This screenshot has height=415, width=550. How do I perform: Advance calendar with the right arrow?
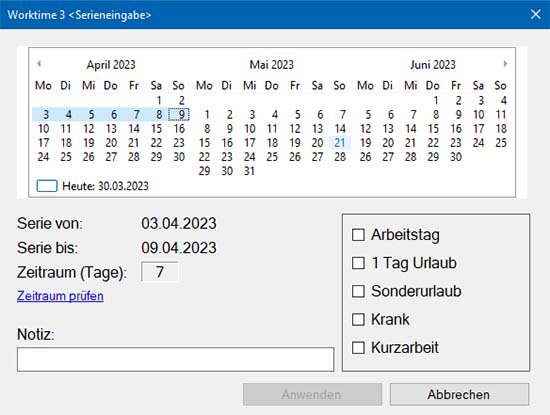pos(505,63)
